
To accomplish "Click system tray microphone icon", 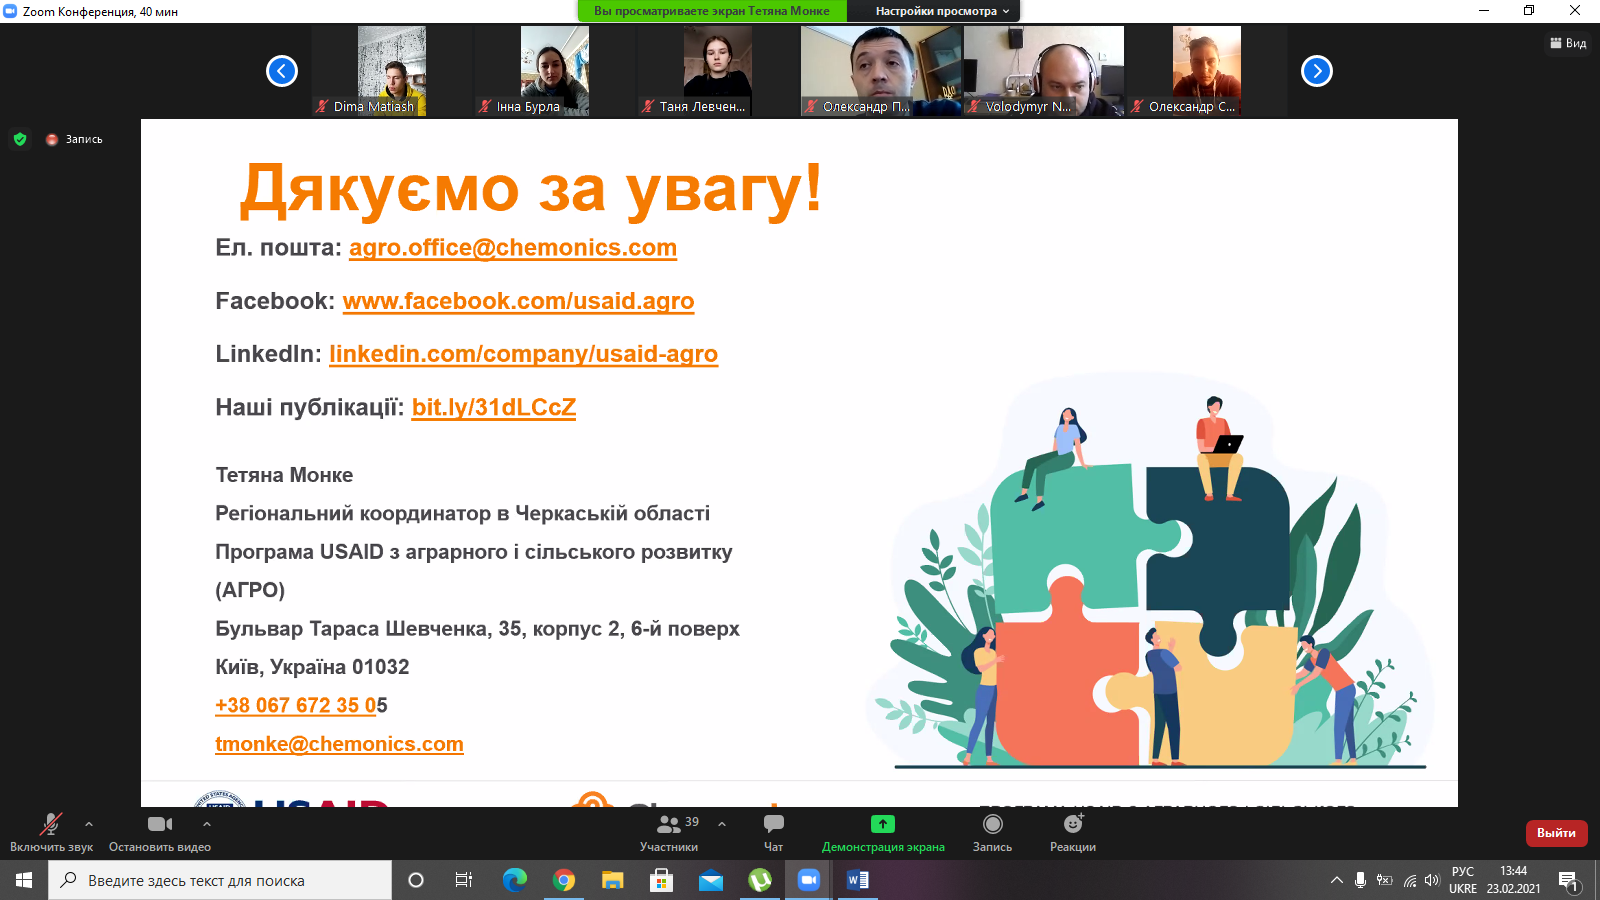I will [x=1360, y=880].
